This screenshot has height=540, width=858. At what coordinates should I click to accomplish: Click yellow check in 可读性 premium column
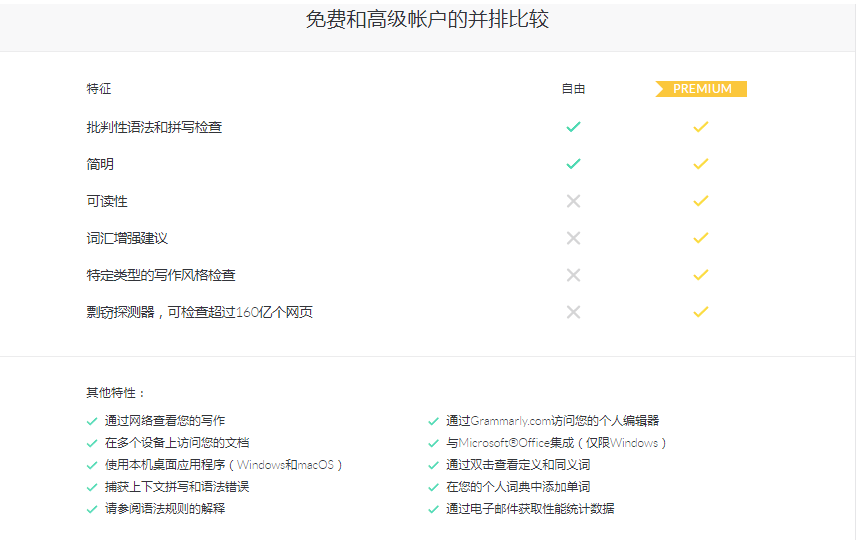click(x=700, y=201)
